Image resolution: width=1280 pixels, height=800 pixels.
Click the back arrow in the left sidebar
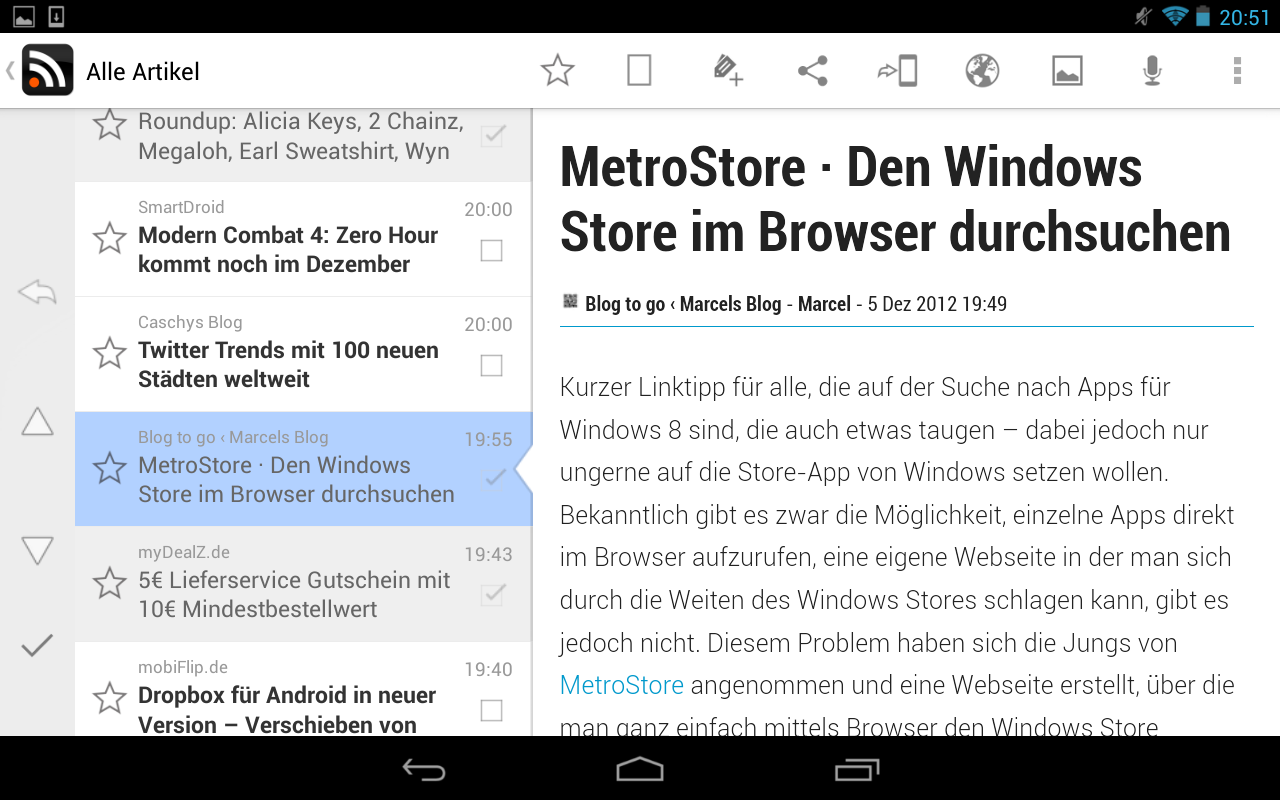37,293
